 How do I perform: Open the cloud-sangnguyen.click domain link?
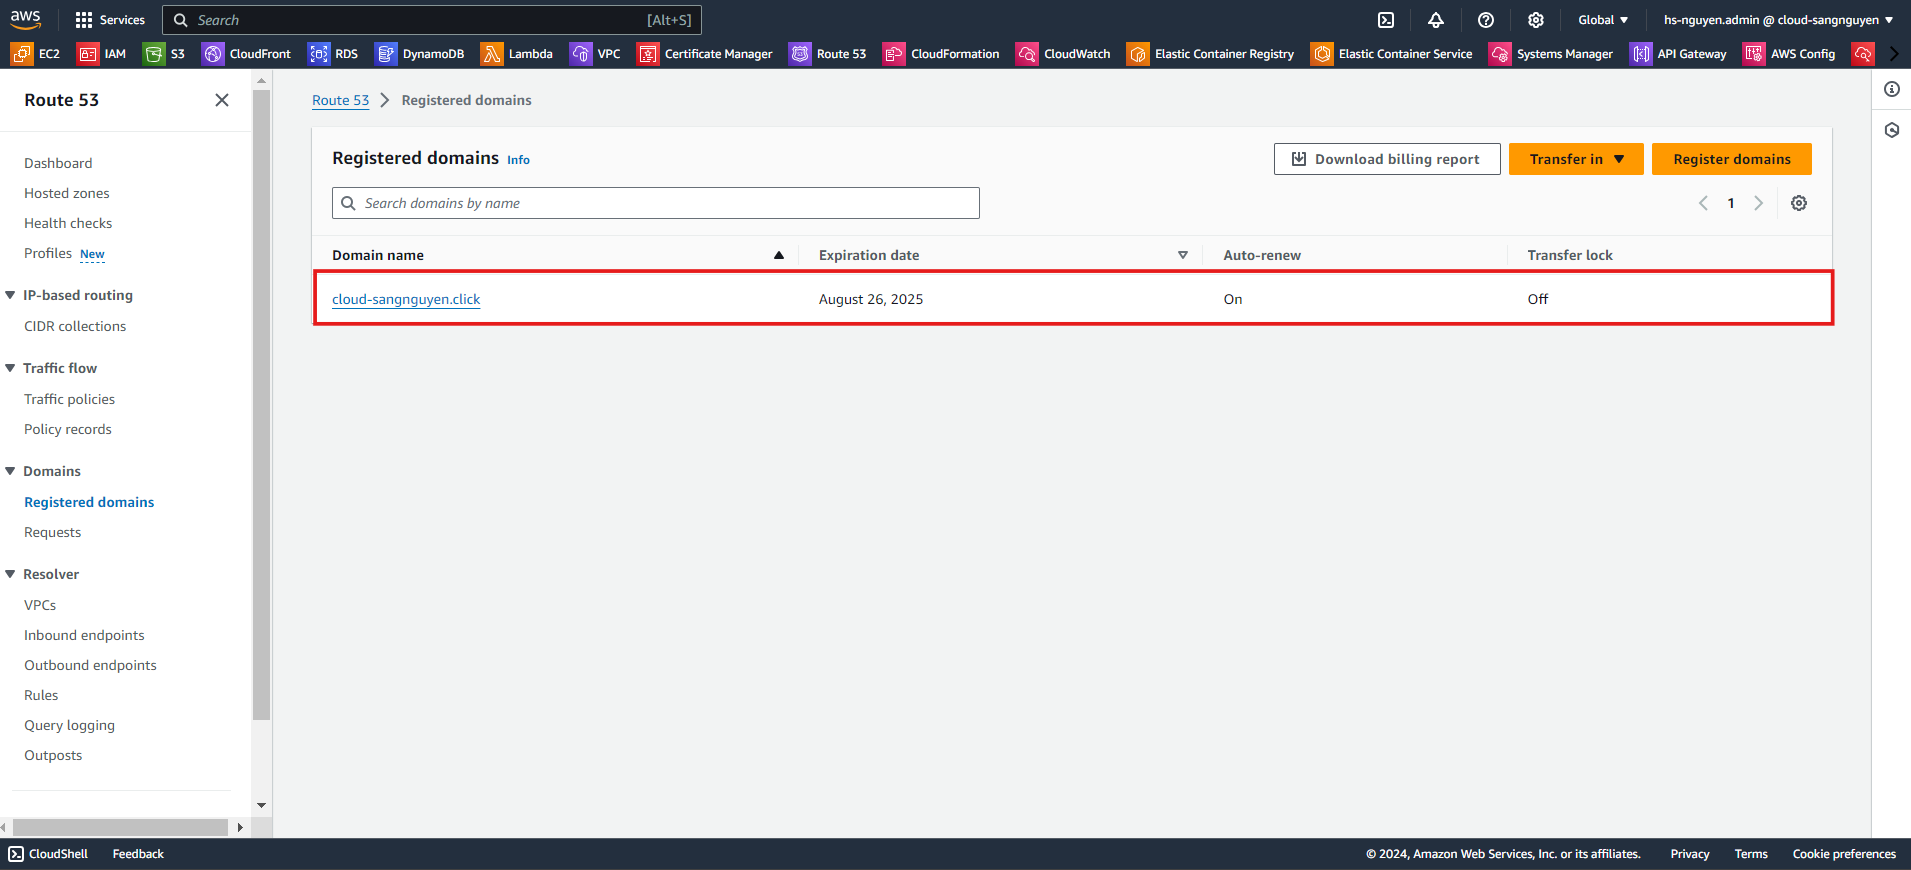coord(406,299)
